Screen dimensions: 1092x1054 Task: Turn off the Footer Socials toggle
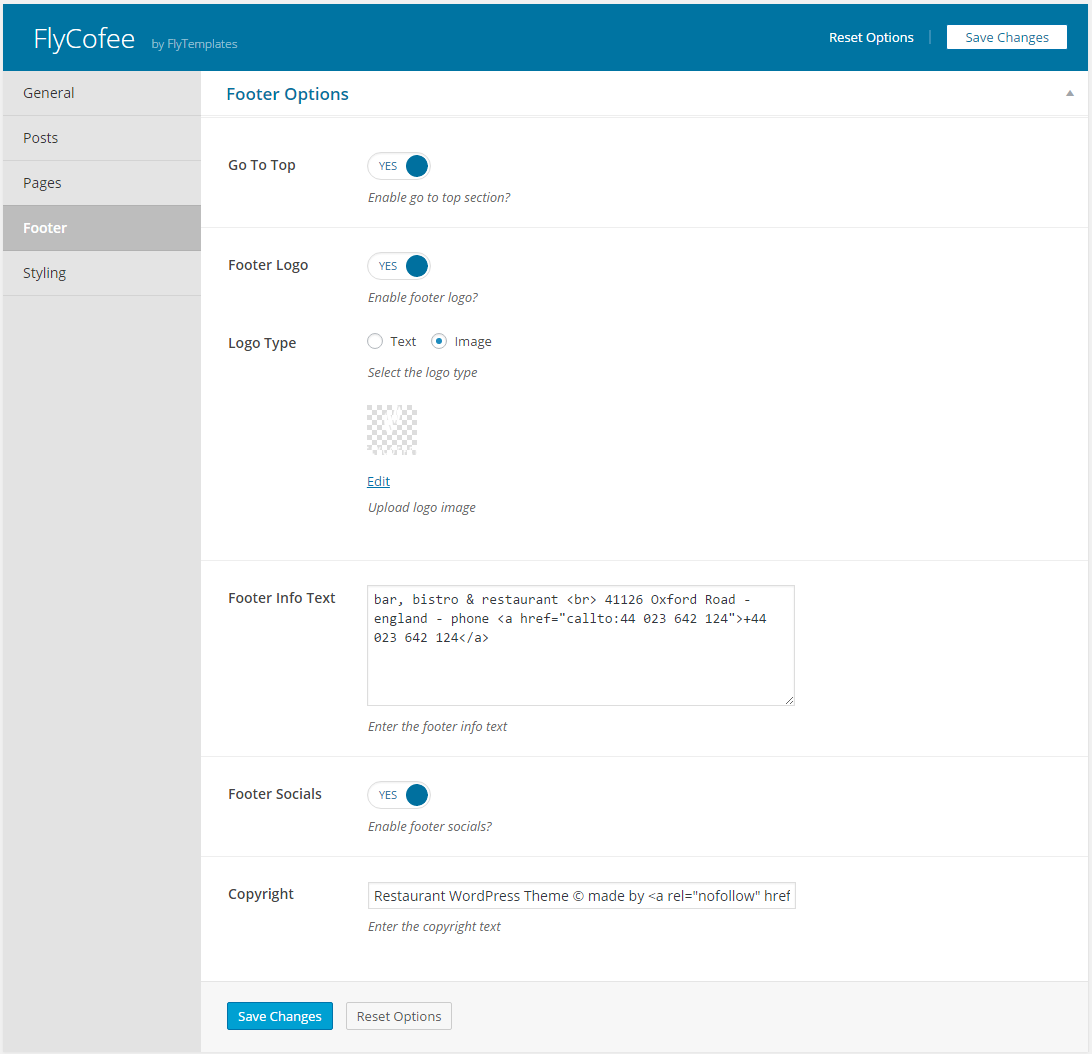(399, 795)
